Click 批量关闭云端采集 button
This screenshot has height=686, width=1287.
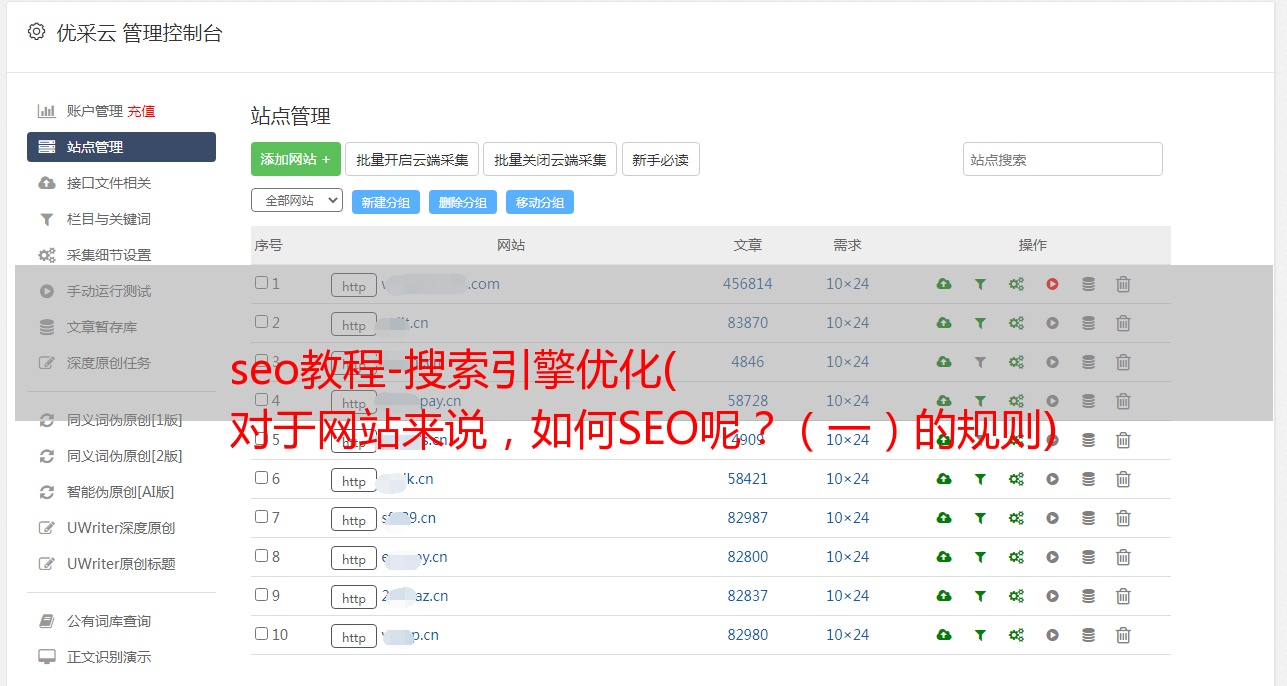point(550,159)
